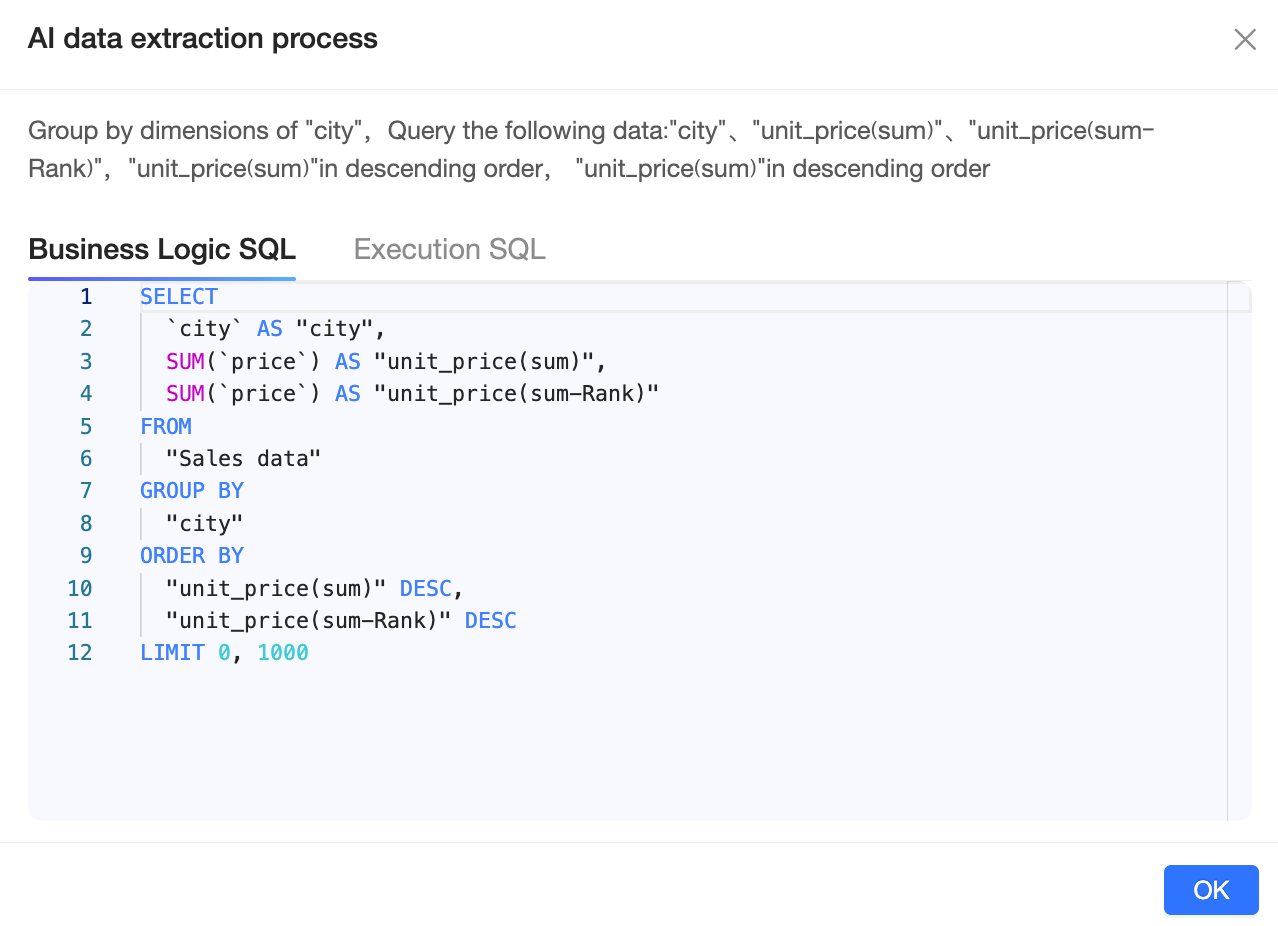Screen dimensions: 1278x926
Task: Select the Business Logic SQL tab
Action: coord(162,249)
